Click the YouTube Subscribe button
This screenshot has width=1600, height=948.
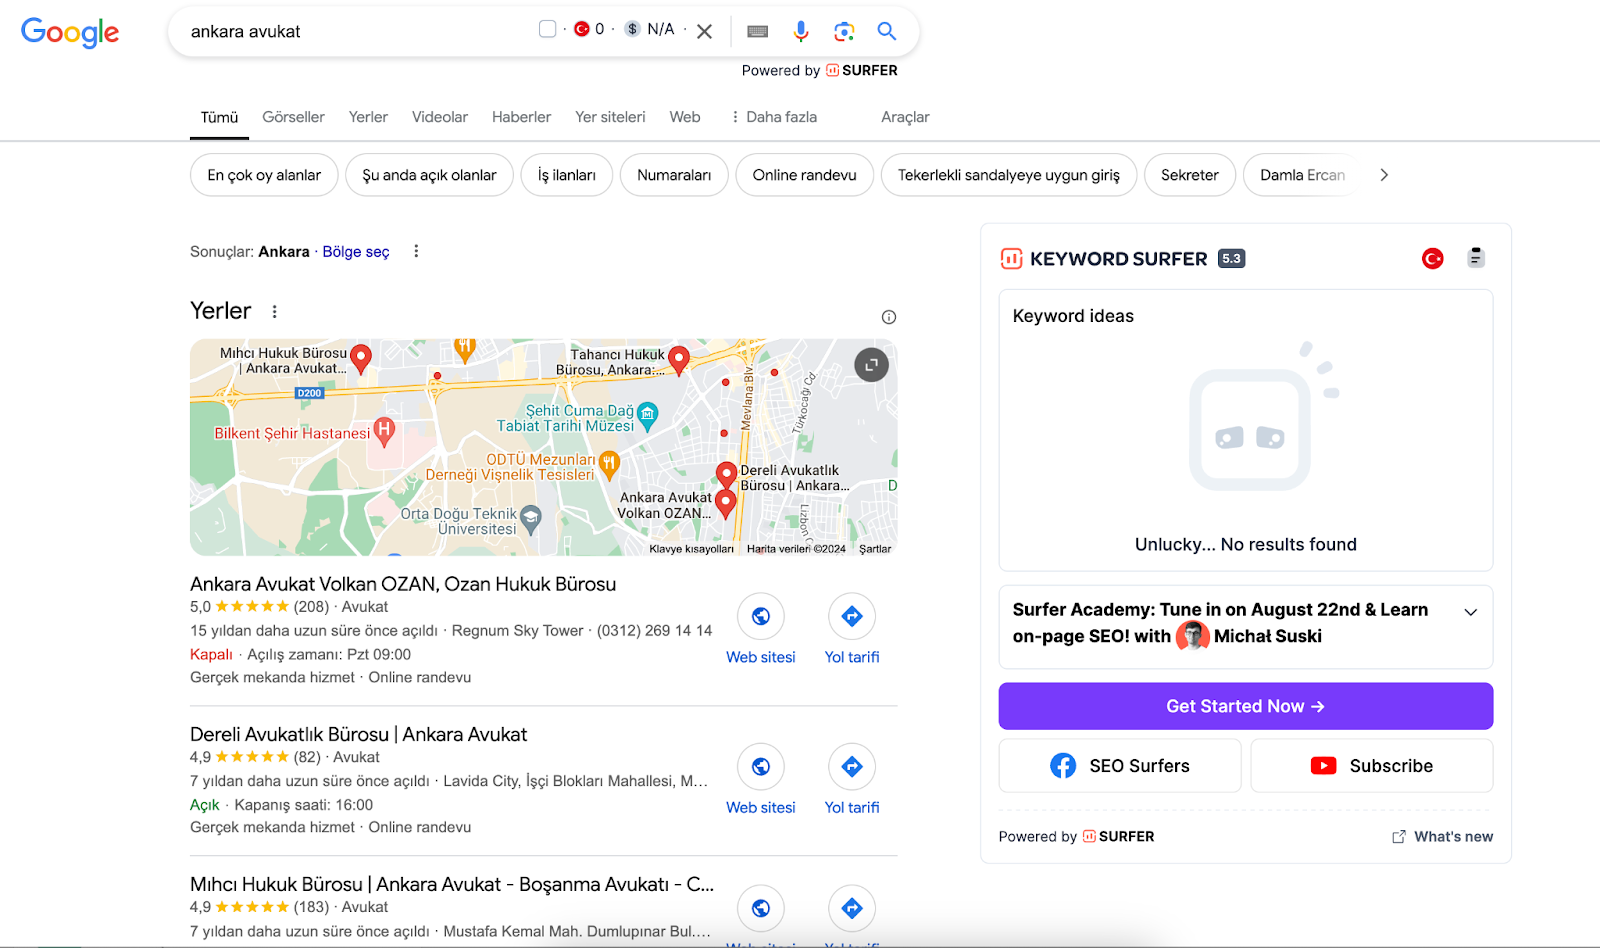(x=1372, y=766)
